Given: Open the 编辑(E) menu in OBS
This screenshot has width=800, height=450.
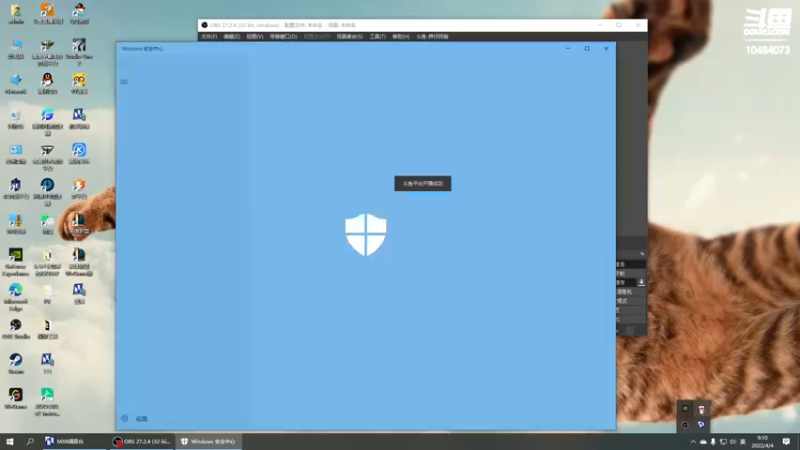Looking at the screenshot, I should (x=232, y=37).
